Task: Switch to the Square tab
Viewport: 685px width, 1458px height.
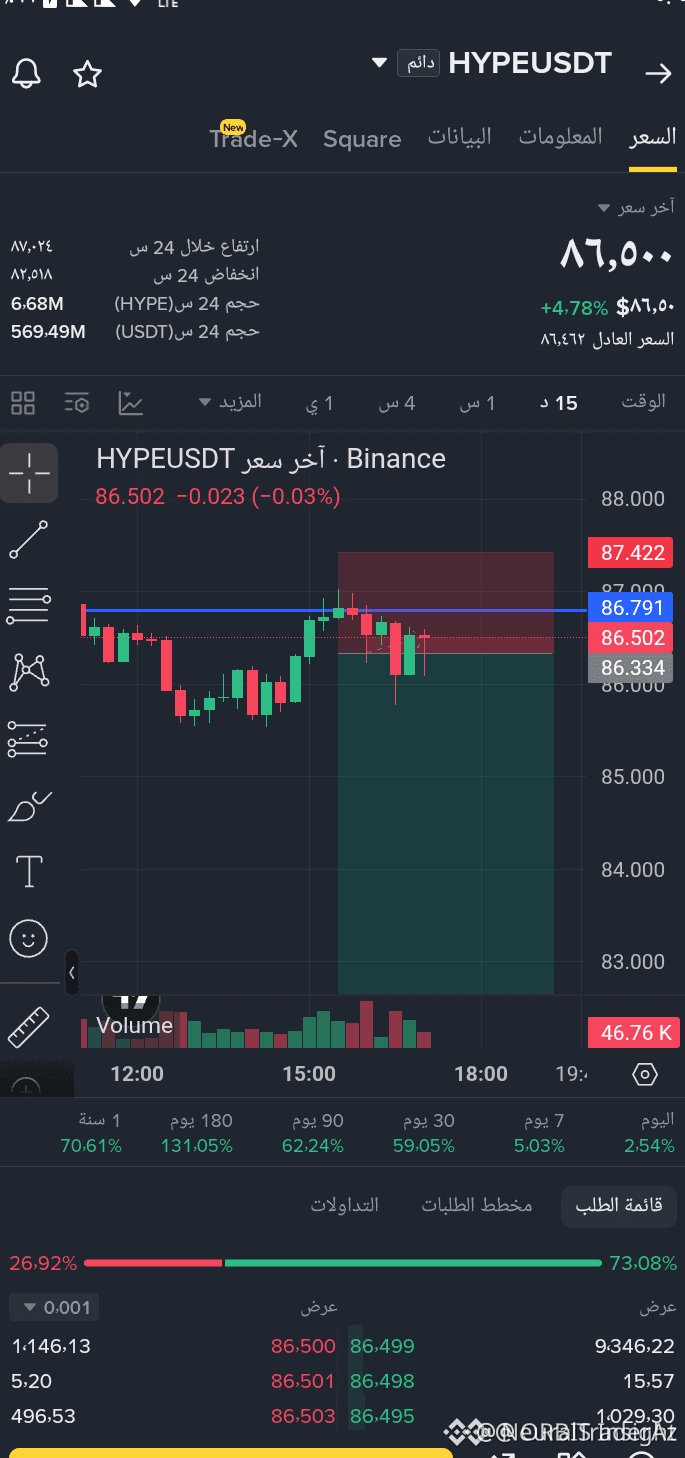Action: 362,139
